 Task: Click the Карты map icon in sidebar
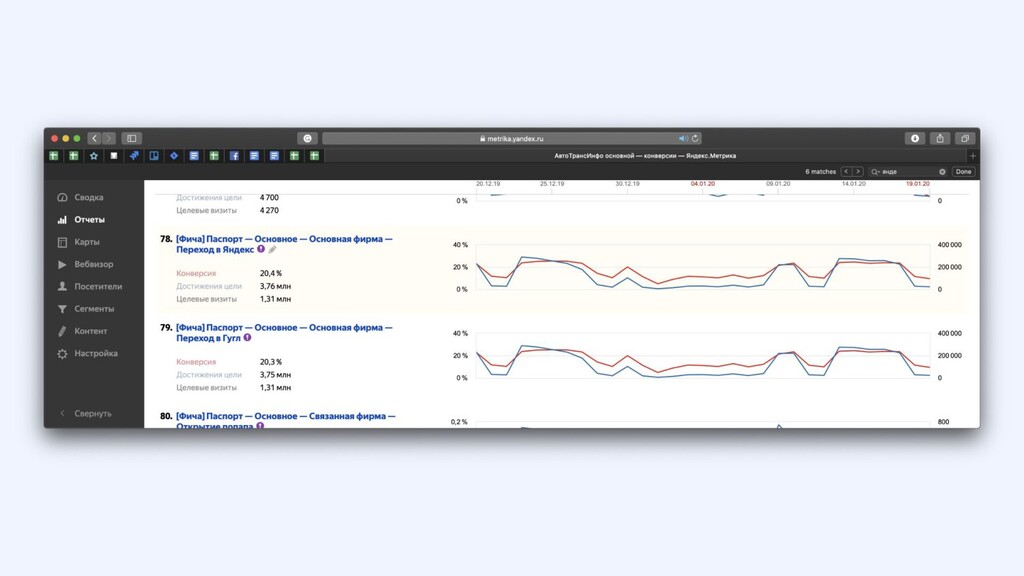point(62,242)
